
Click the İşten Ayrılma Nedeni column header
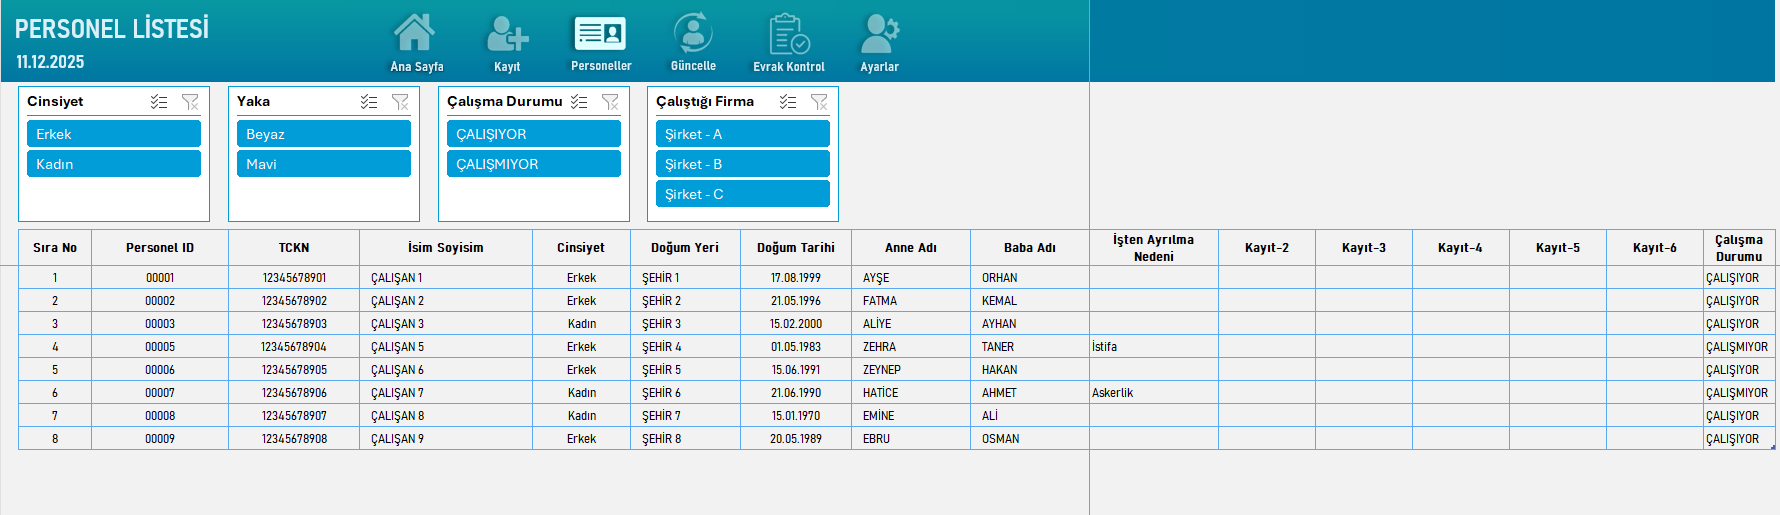tap(1154, 248)
